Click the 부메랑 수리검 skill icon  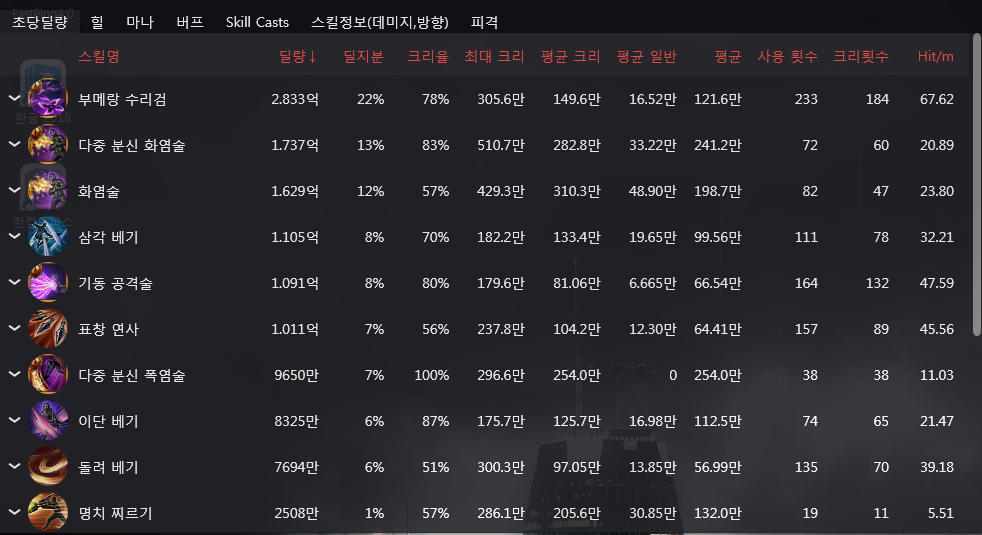click(48, 99)
